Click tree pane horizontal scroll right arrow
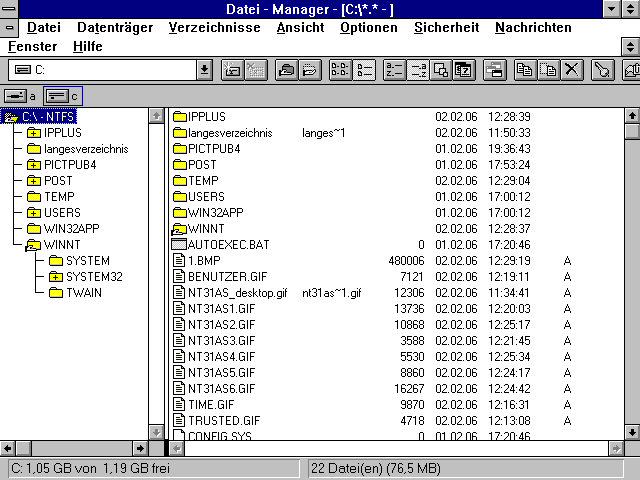The width and height of the screenshot is (640, 480). 140,449
